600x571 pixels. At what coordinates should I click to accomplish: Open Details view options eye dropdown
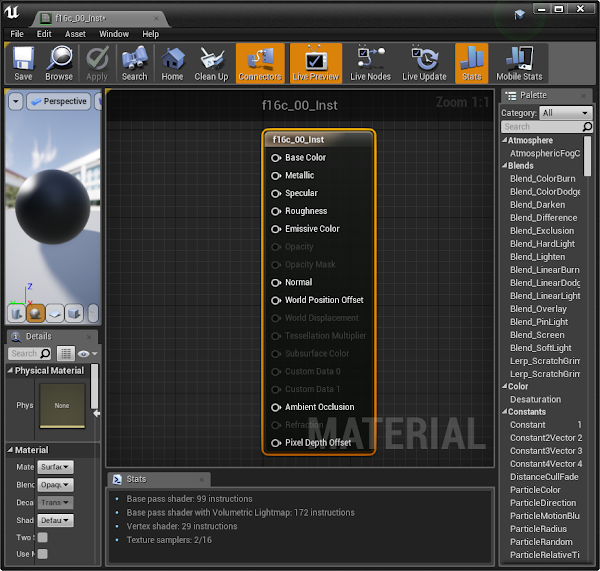pos(87,354)
